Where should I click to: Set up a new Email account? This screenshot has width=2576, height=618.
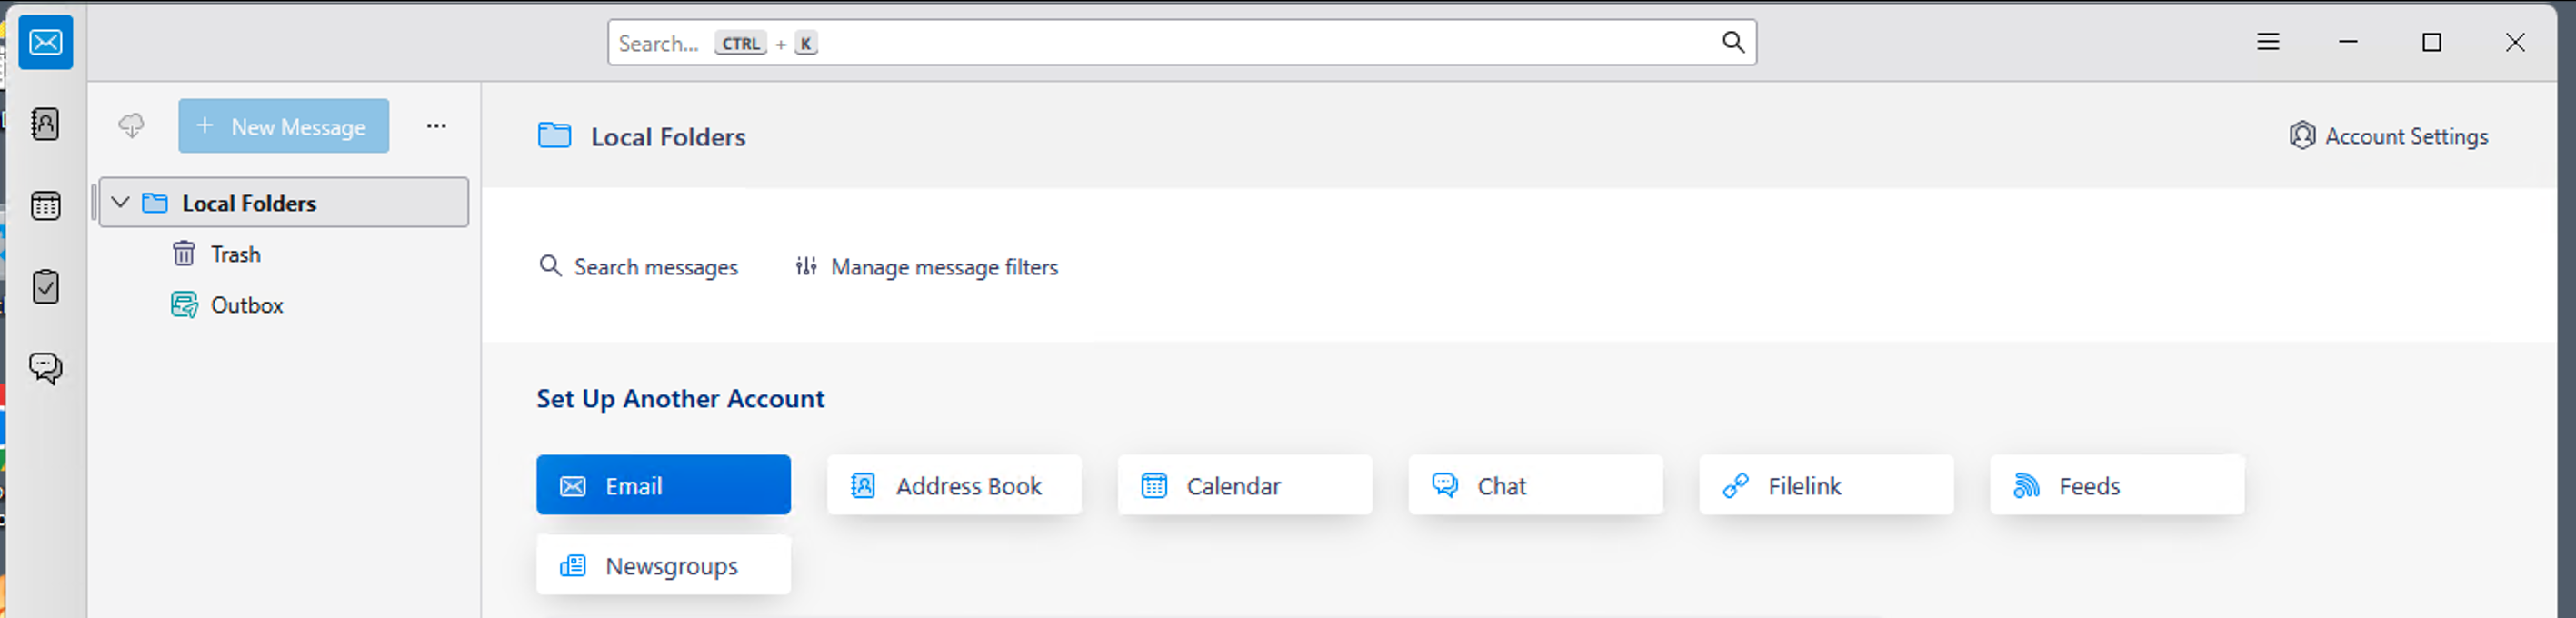coord(663,485)
